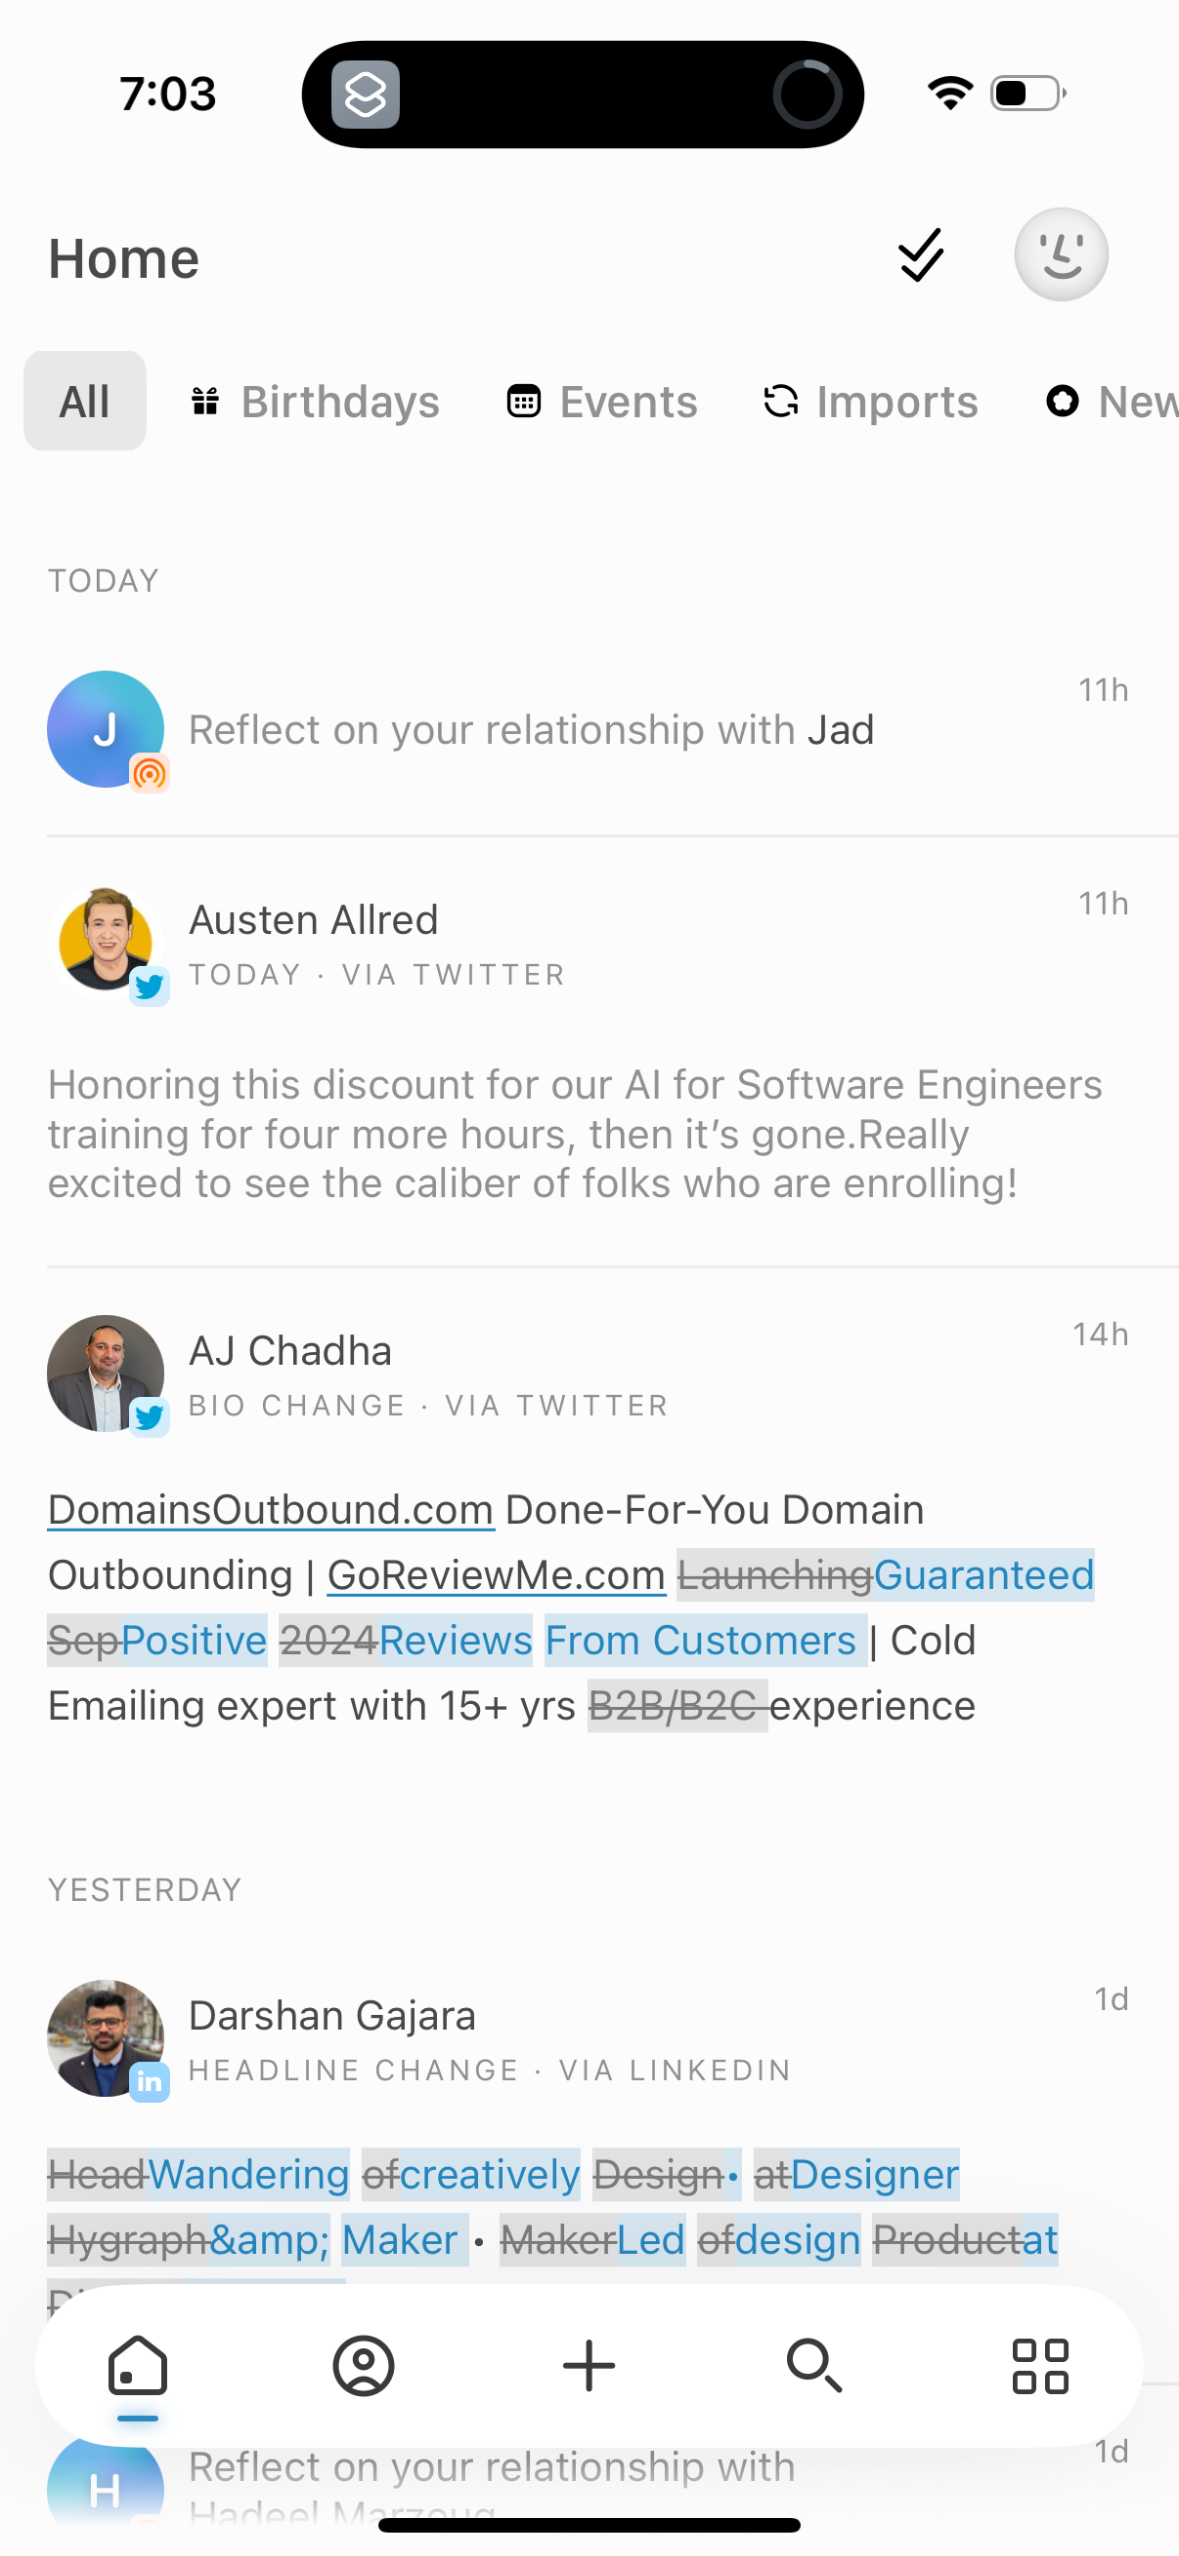The height and width of the screenshot is (2556, 1179).
Task: Tap the Shortcuts icon in Dynamic Island
Action: 365,95
